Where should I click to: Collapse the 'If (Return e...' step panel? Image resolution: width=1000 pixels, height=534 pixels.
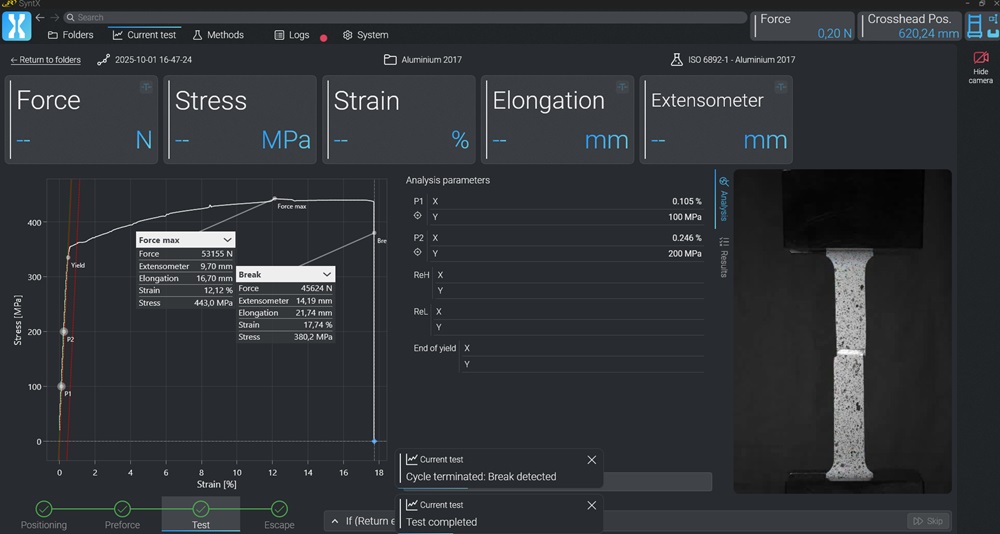(x=334, y=521)
